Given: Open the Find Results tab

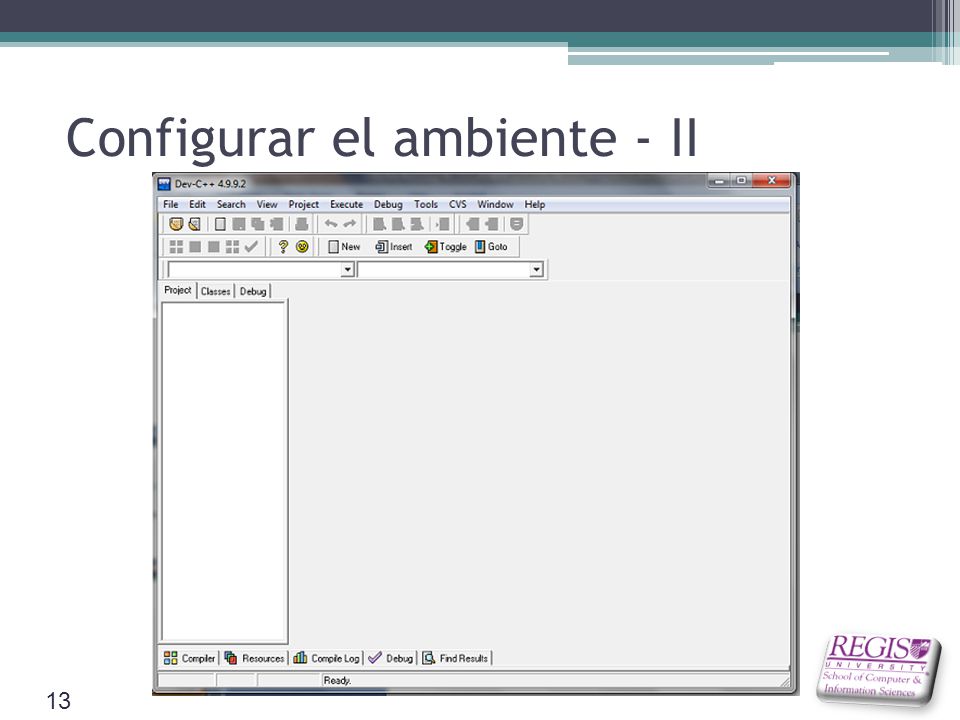Looking at the screenshot, I should pyautogui.click(x=456, y=658).
